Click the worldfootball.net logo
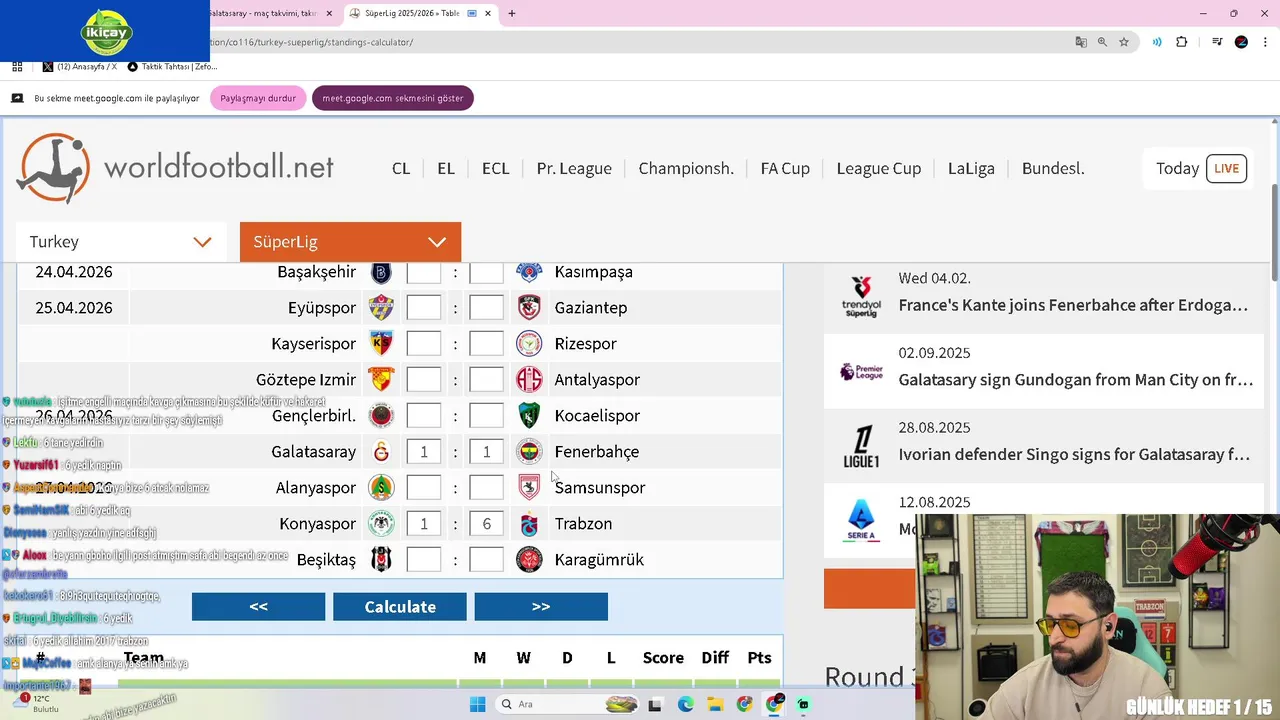 (x=175, y=168)
